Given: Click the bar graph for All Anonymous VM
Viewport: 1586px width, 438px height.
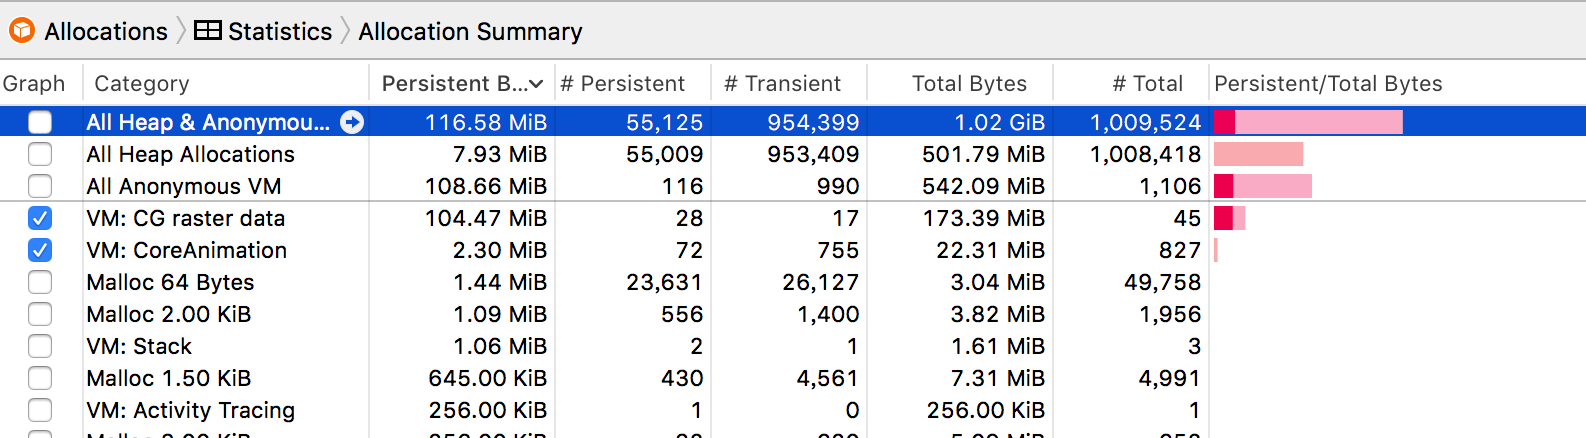Looking at the screenshot, I should click(x=1263, y=186).
